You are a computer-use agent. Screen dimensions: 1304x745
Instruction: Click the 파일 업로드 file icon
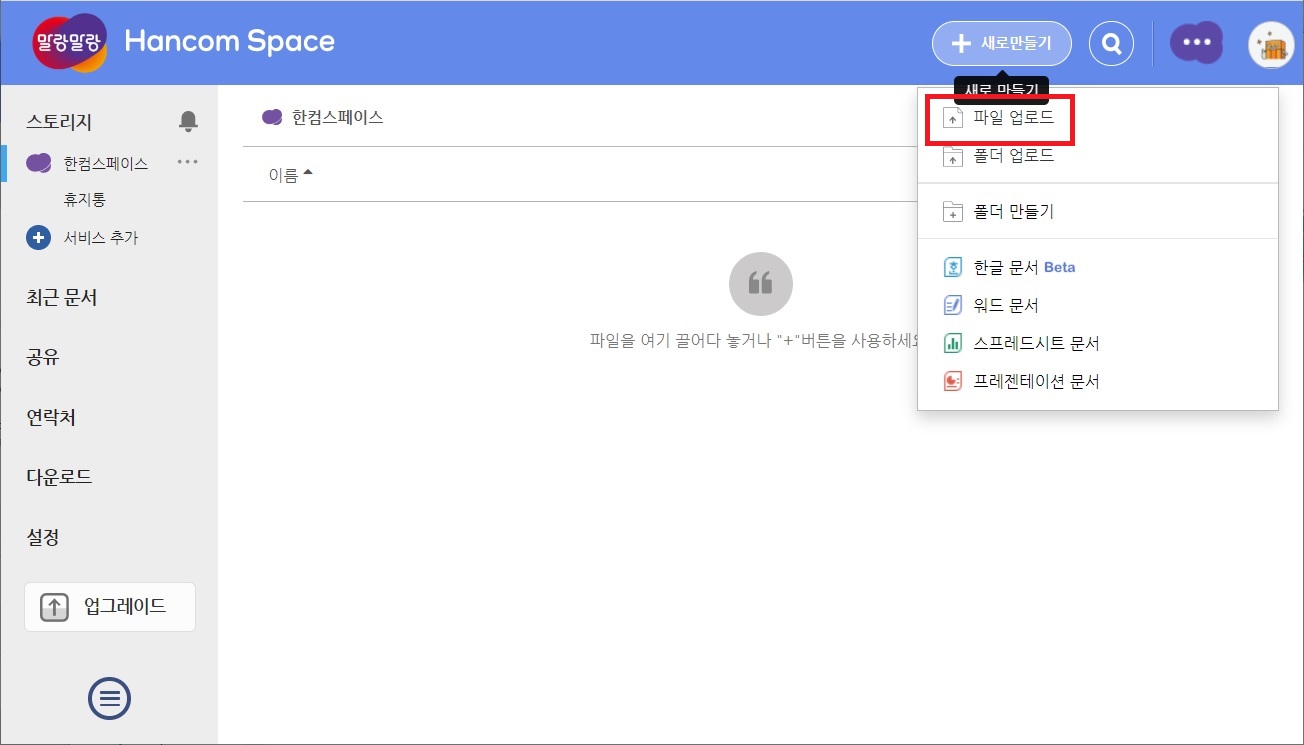pos(953,118)
